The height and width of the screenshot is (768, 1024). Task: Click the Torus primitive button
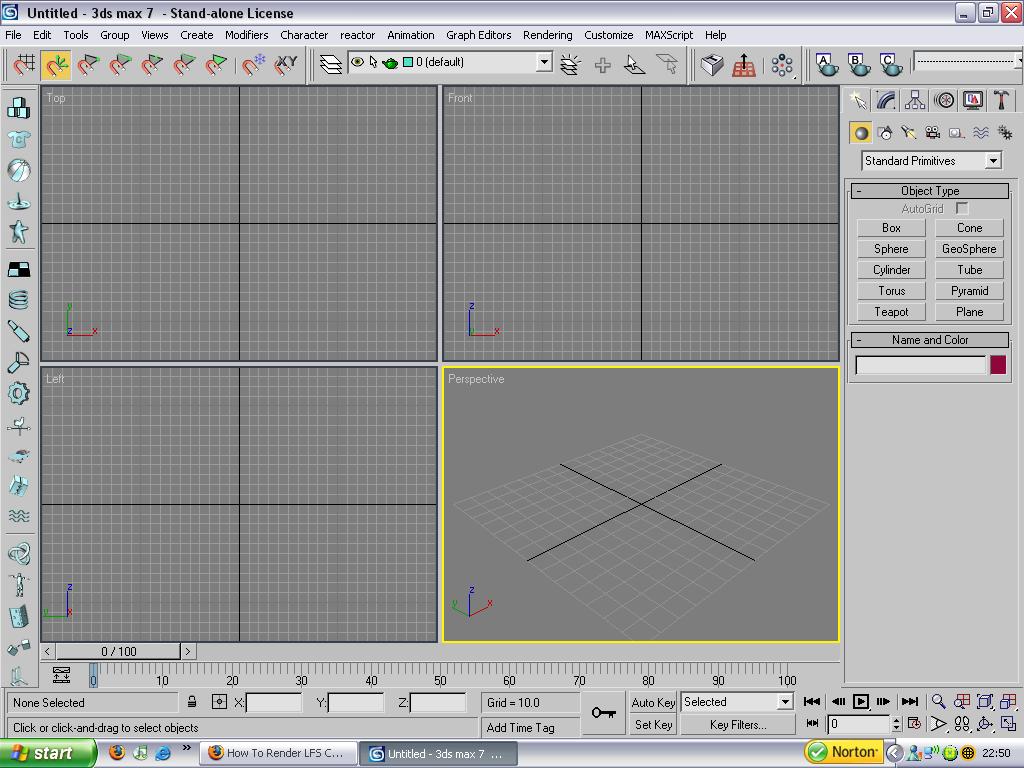[x=891, y=291]
